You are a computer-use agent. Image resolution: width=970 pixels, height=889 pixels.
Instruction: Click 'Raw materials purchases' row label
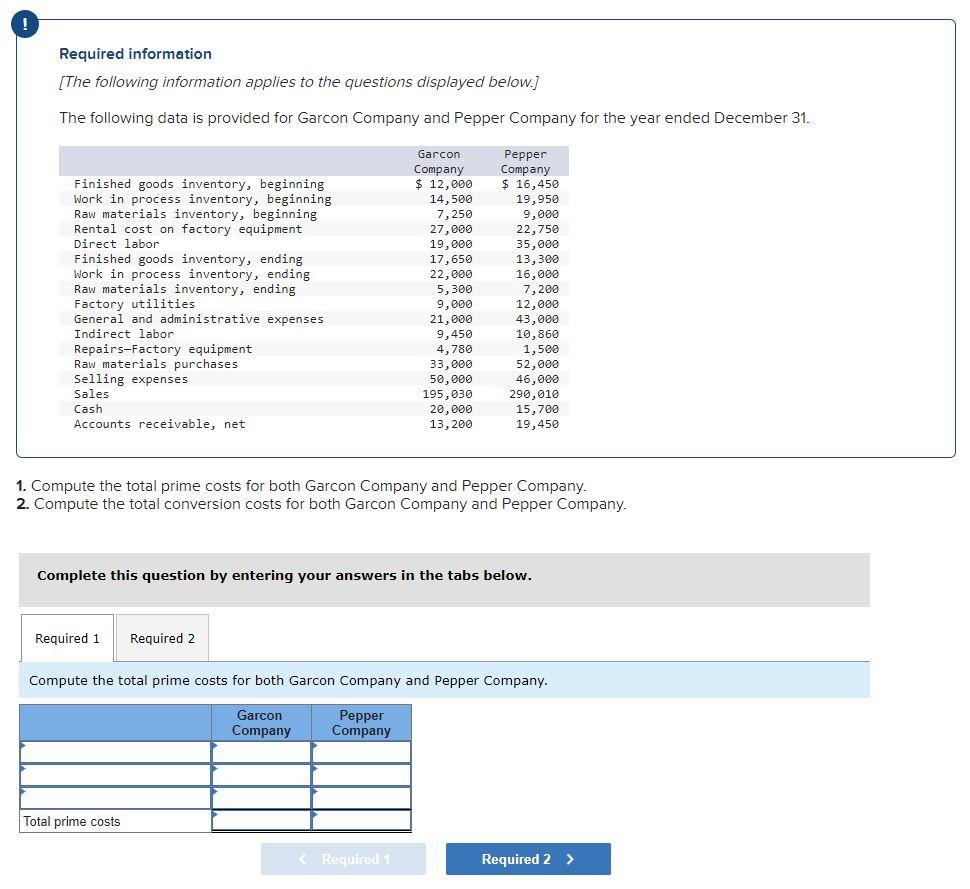point(156,364)
